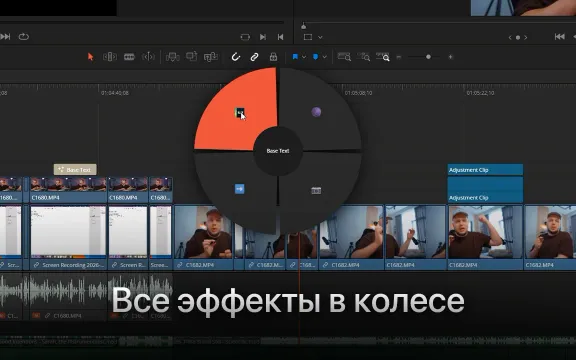Go to first frame in timeline viewer
Viewport: 576px width, 360px height.
click(559, 36)
